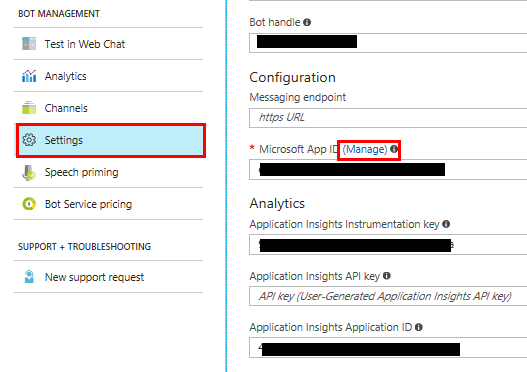The width and height of the screenshot is (527, 372).
Task: Click info icon beside Bot handle
Action: (x=307, y=22)
